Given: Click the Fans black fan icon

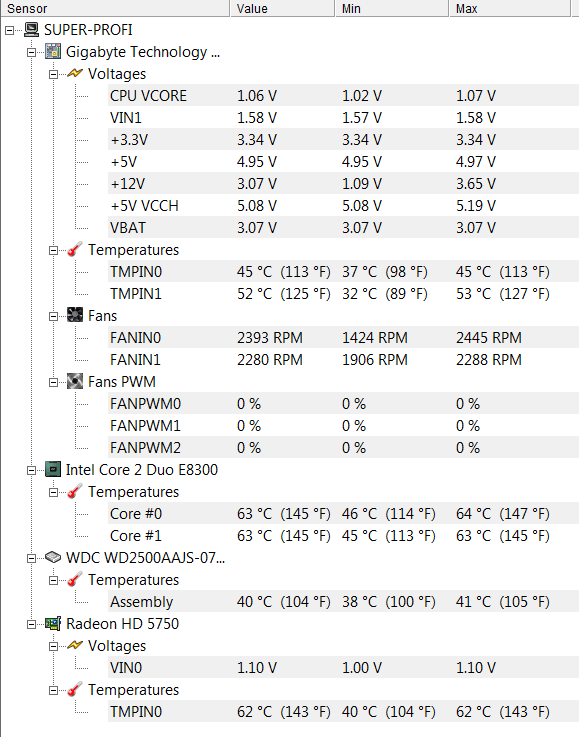Looking at the screenshot, I should 75,315.
